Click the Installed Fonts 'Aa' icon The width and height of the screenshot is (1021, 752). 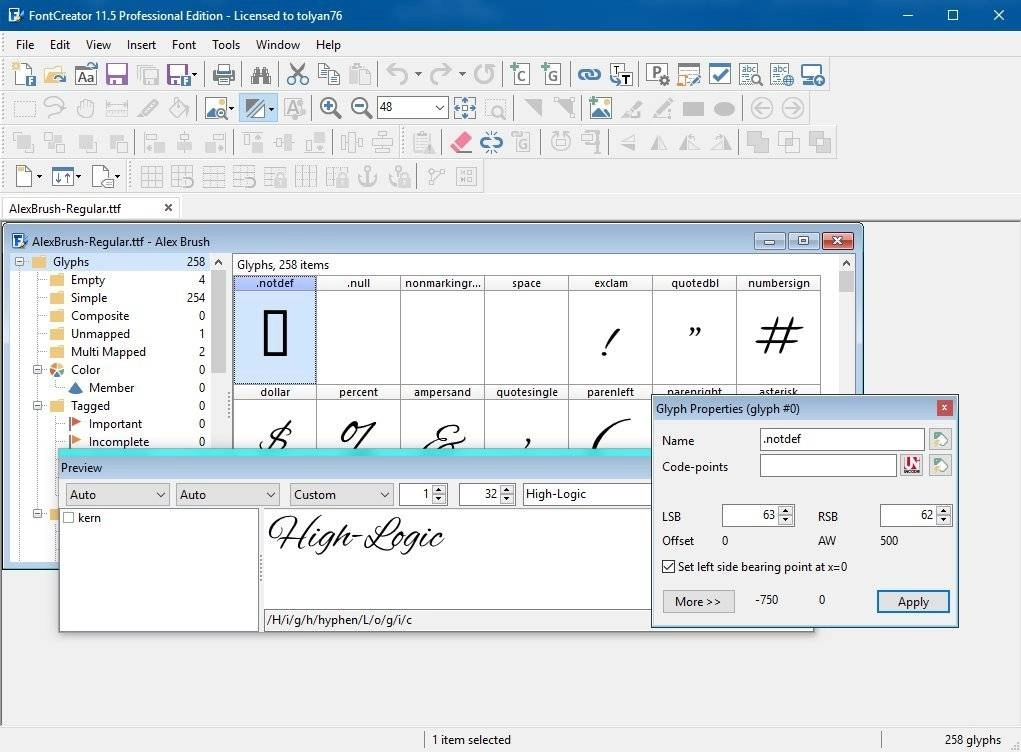(x=86, y=75)
